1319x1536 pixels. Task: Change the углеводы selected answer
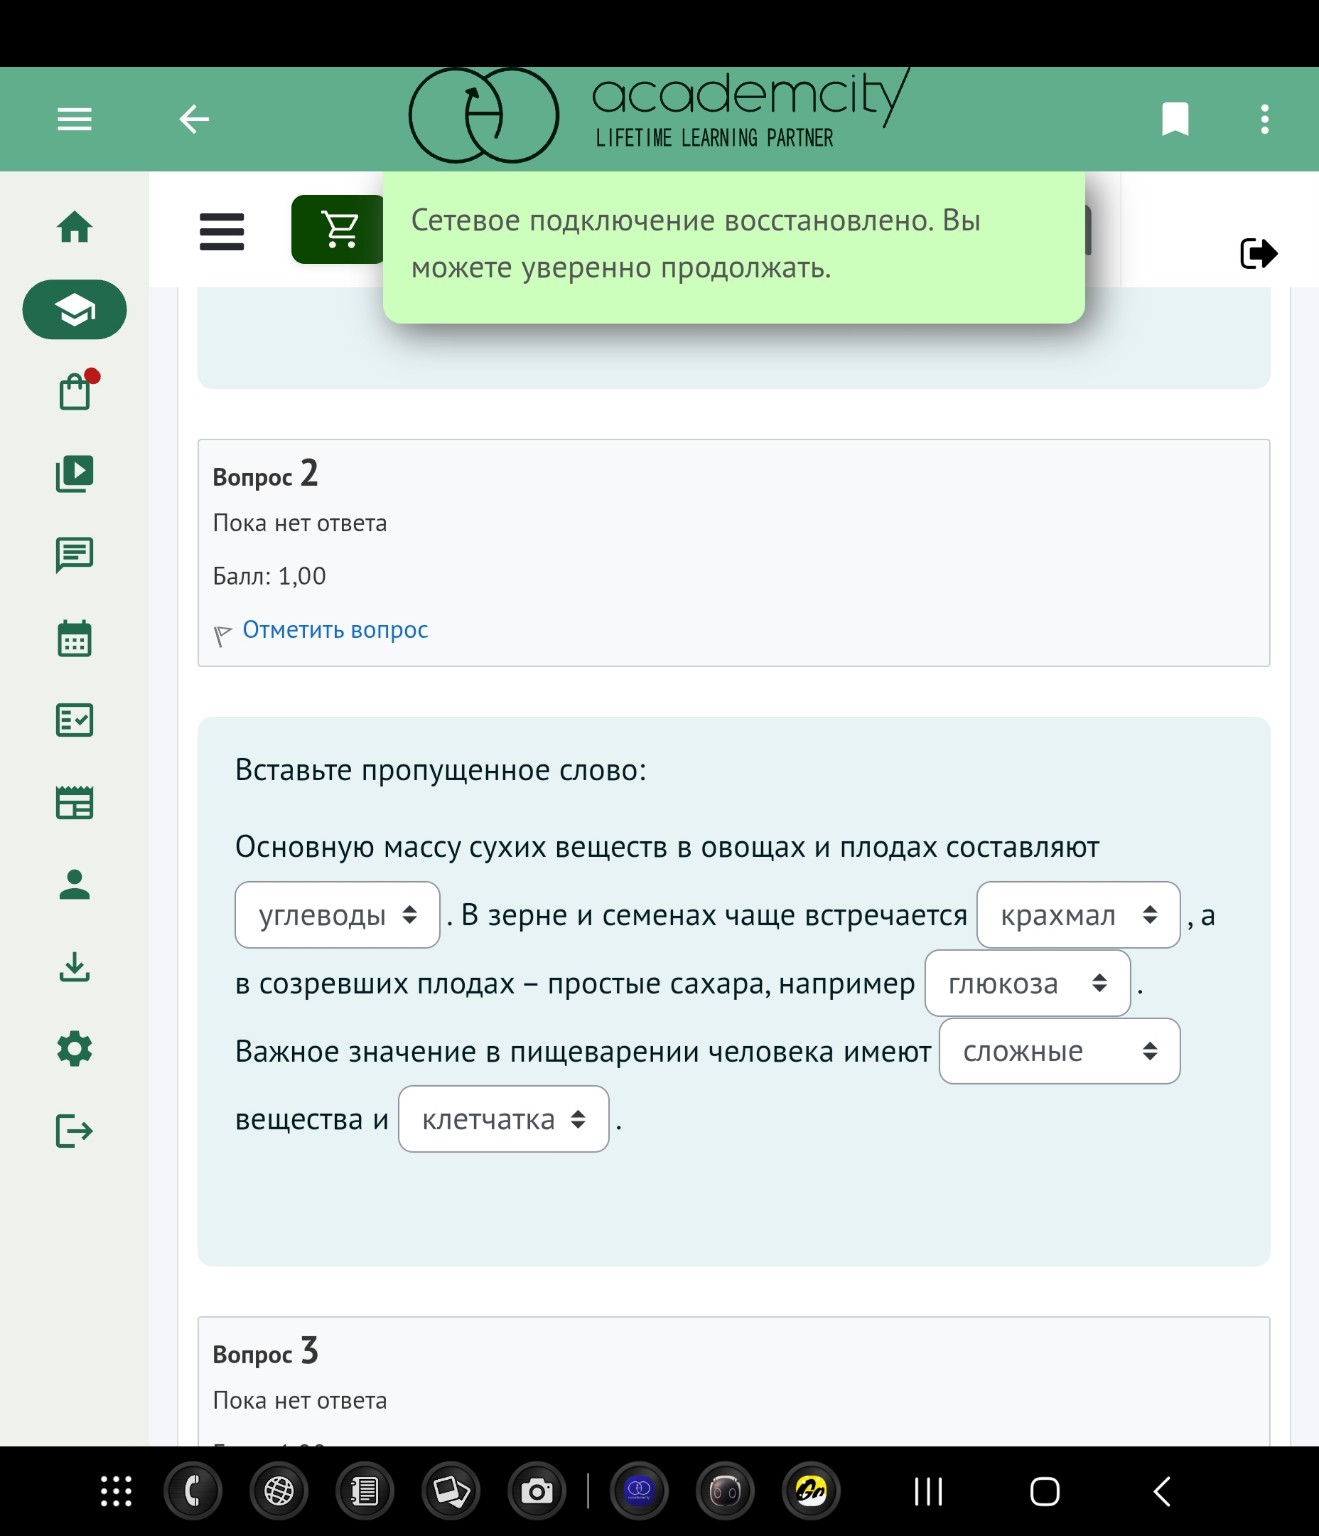(x=337, y=914)
